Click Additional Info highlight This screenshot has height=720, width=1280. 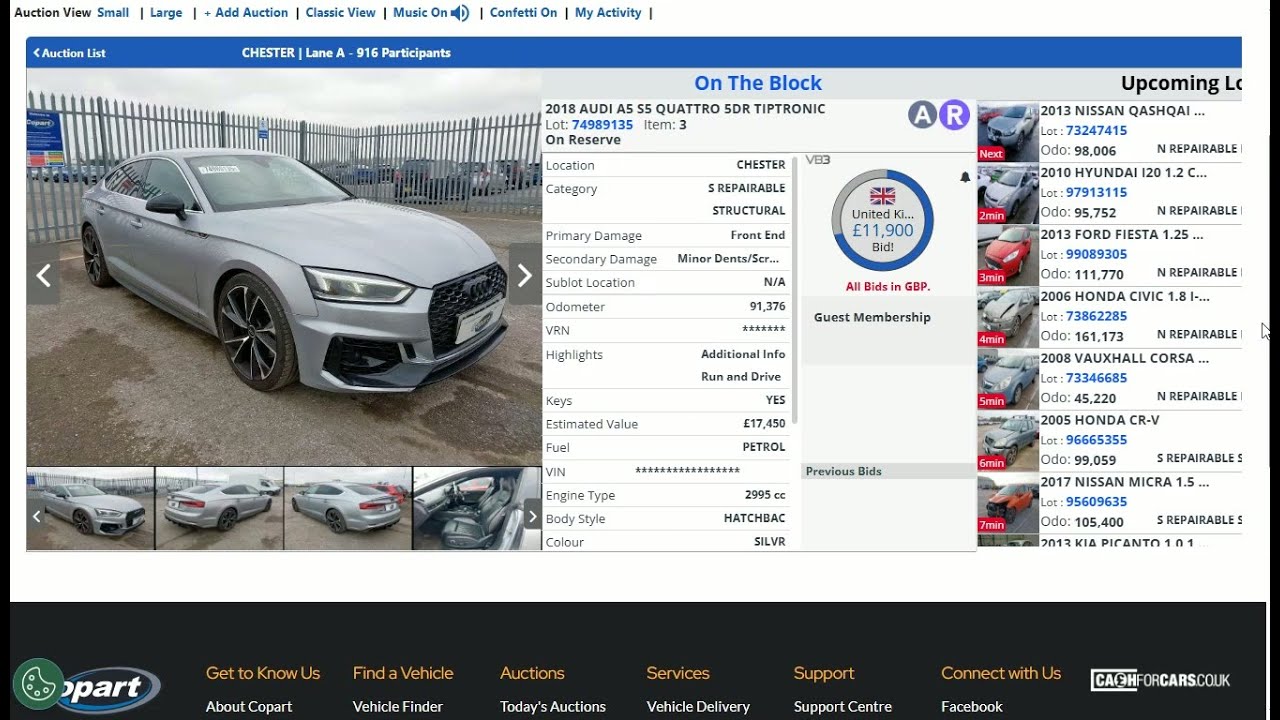(743, 354)
